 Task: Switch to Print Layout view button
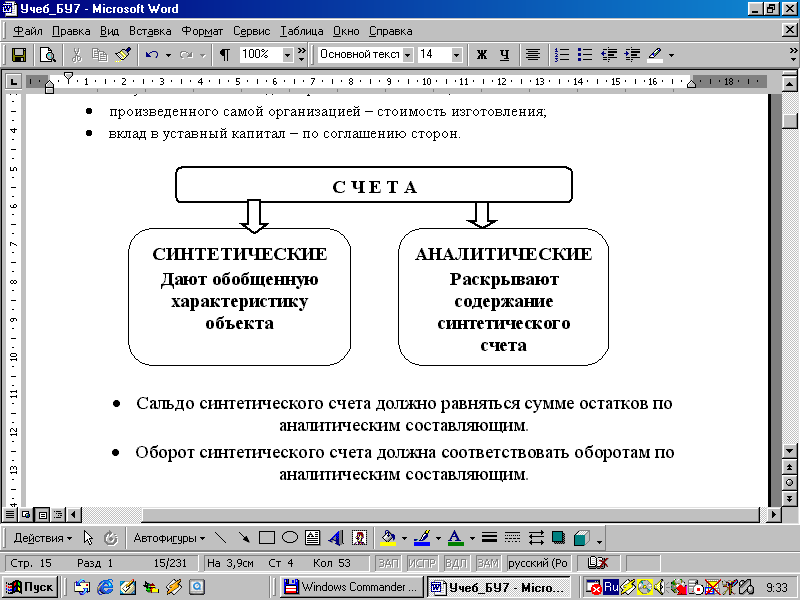coord(42,514)
